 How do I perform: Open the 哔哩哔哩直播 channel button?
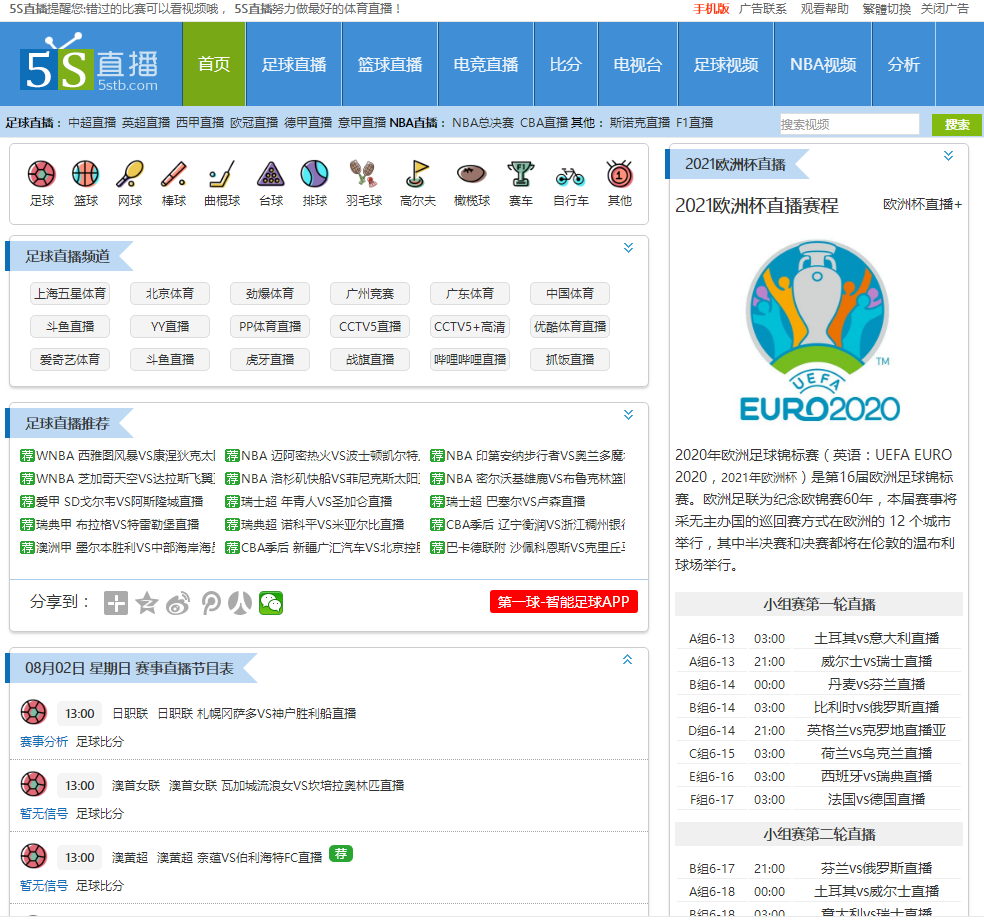click(469, 359)
